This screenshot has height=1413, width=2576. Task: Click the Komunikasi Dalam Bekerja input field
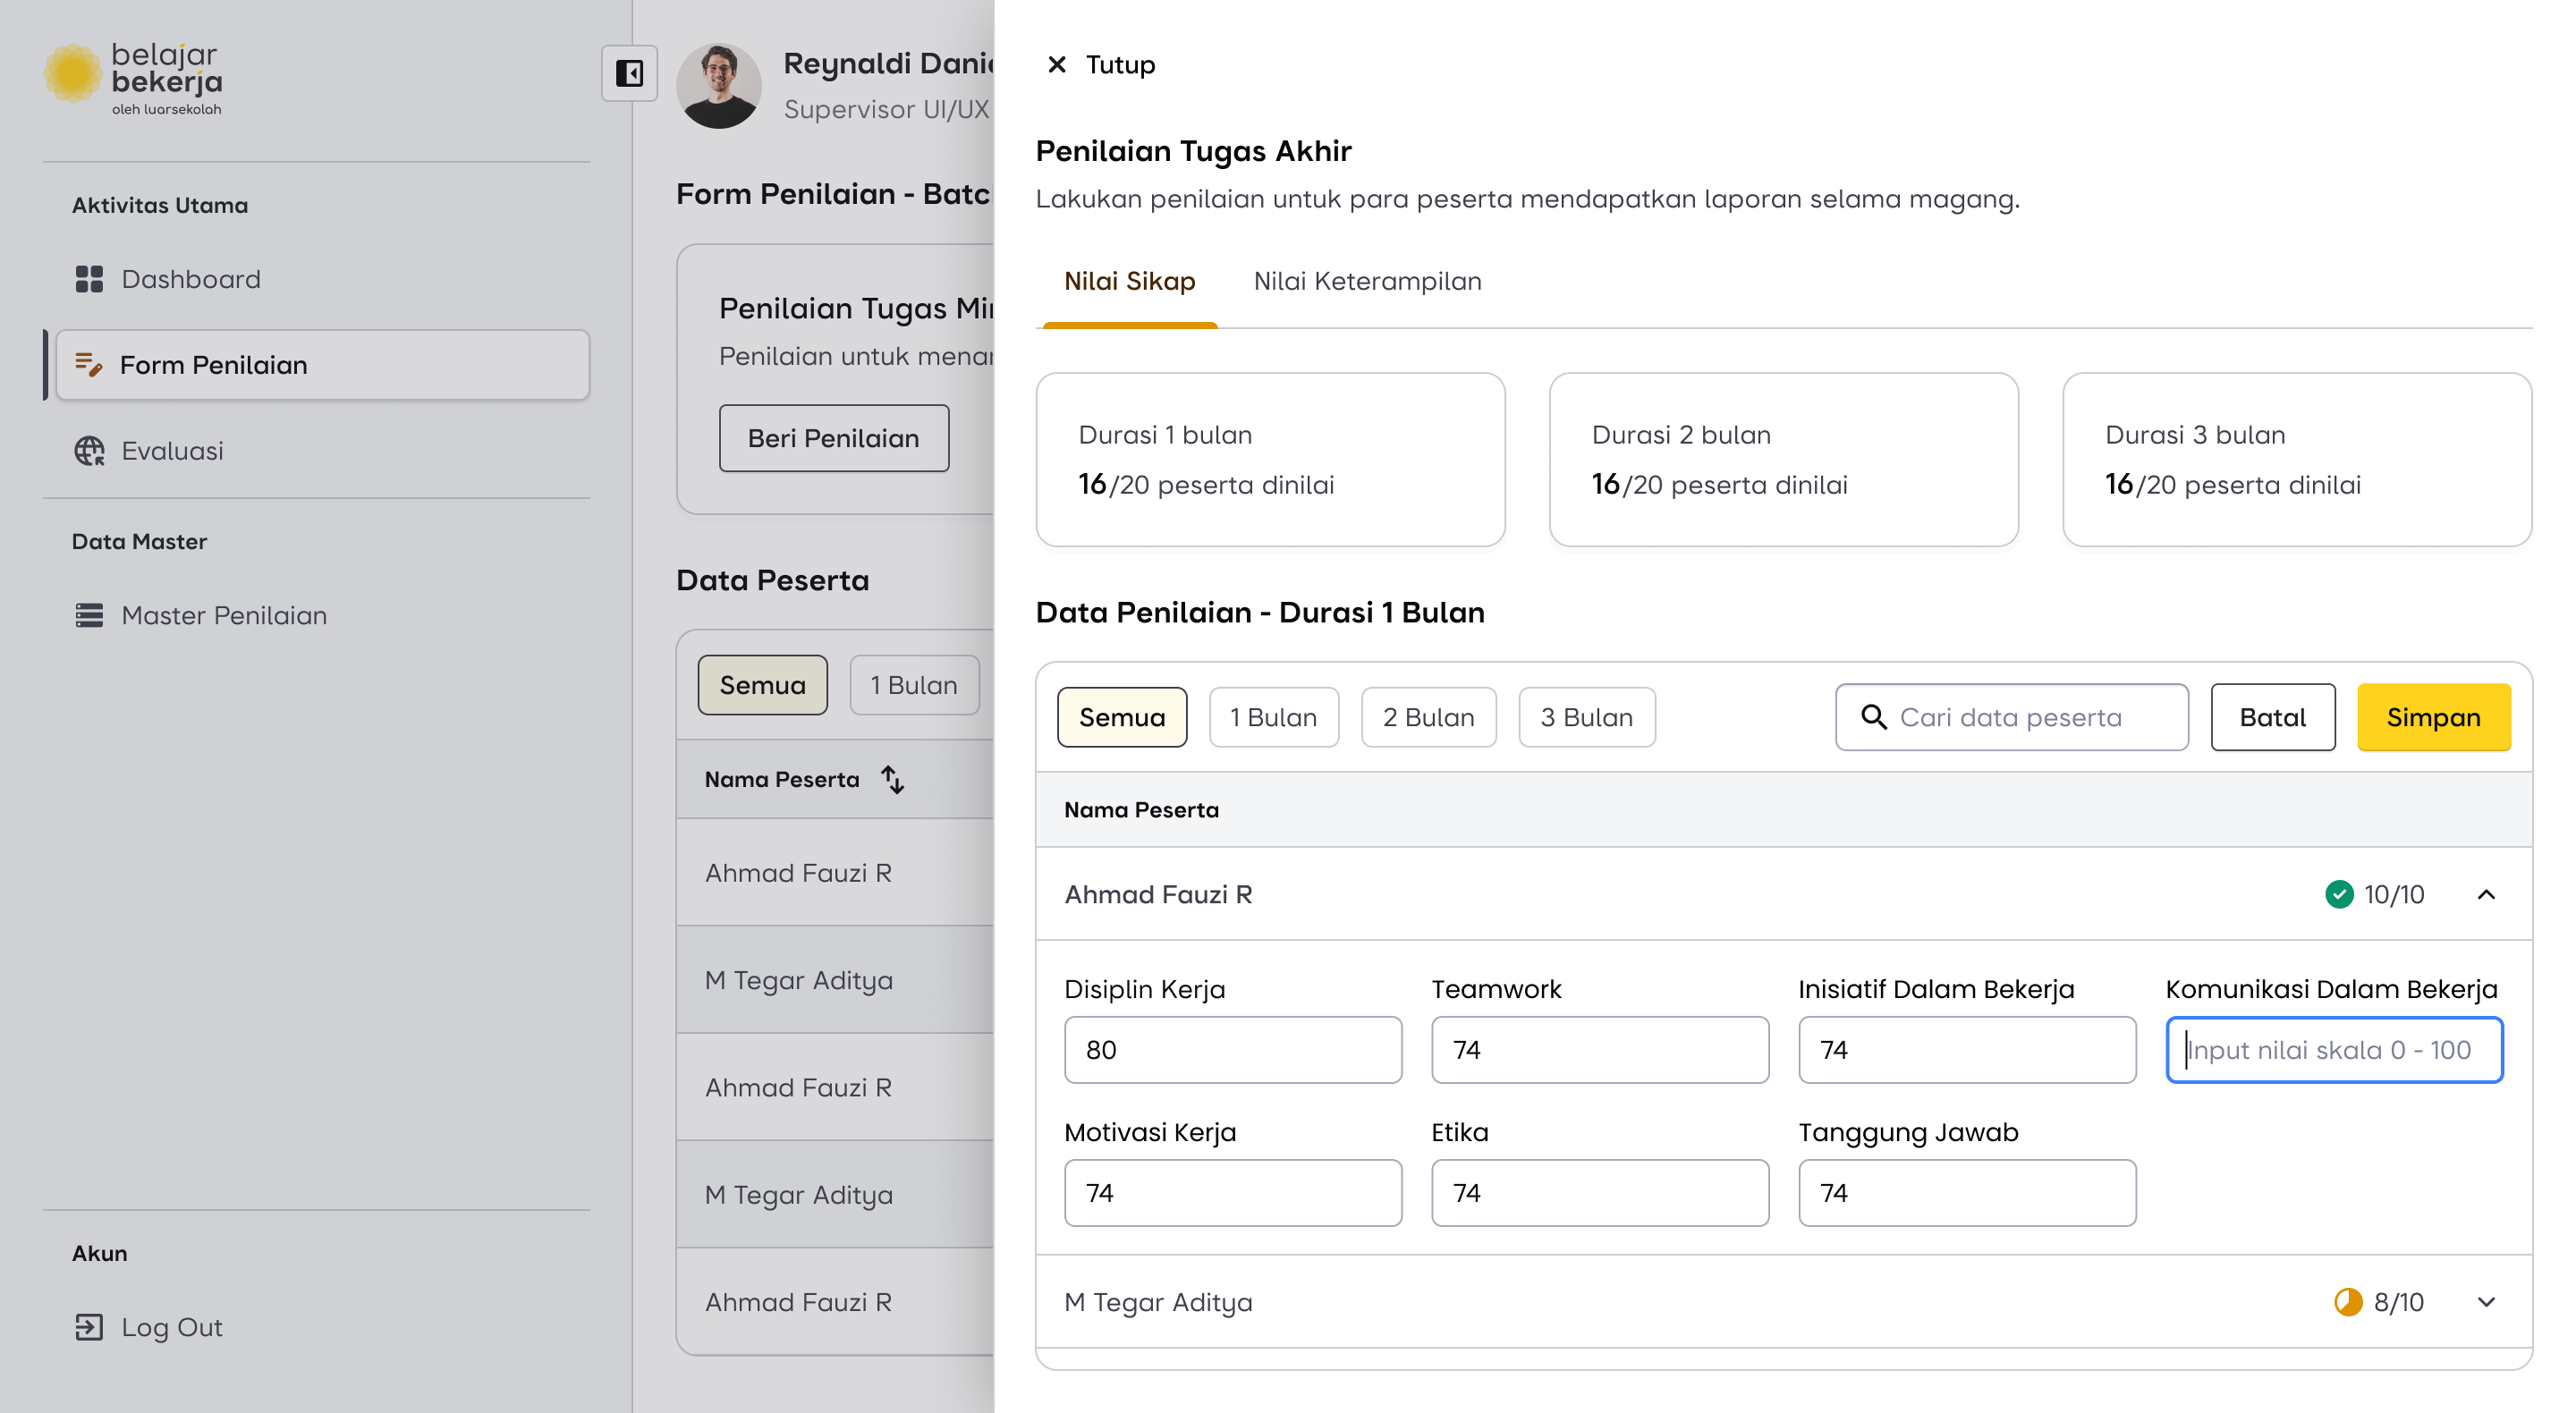pyautogui.click(x=2334, y=1050)
